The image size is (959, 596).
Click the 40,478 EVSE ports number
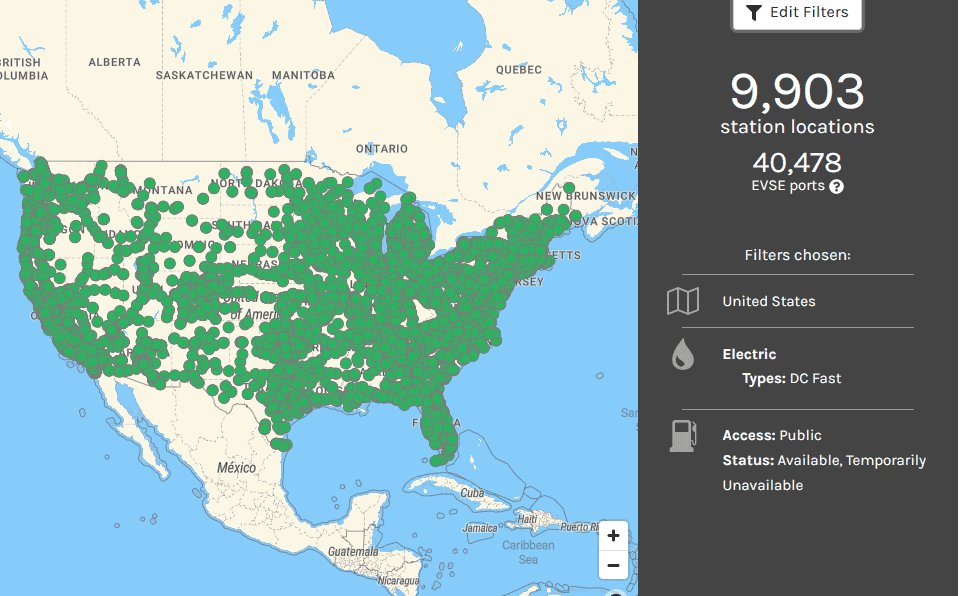pos(797,162)
